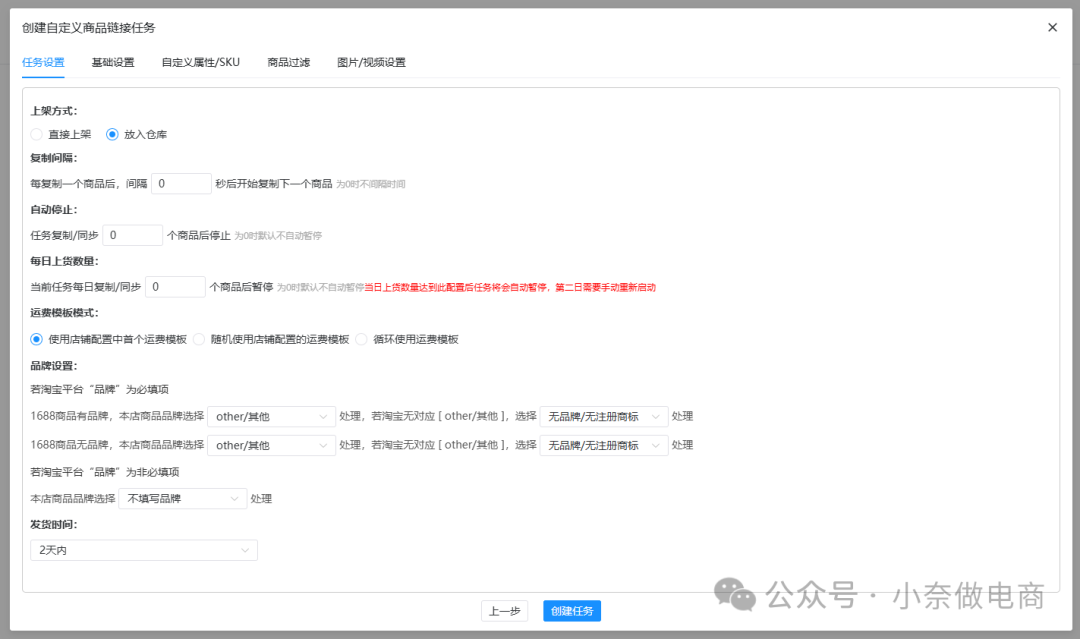Screen dimensions: 1080x639
Task: Click the 为0时默认不自动暂停 hint under 自动停止
Action: (x=278, y=236)
